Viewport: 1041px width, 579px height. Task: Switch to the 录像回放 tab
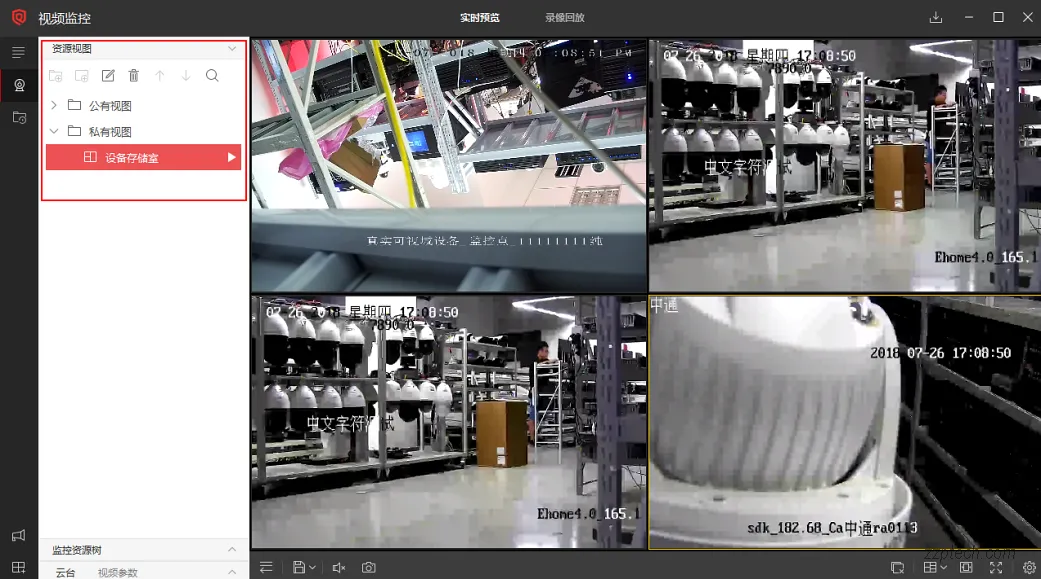tap(565, 18)
